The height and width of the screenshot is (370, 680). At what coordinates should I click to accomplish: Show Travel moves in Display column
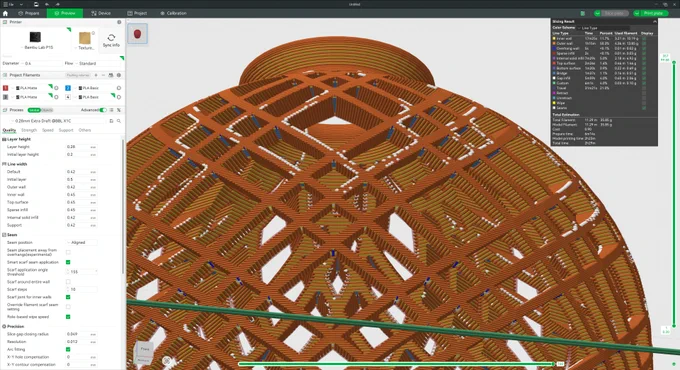(644, 88)
